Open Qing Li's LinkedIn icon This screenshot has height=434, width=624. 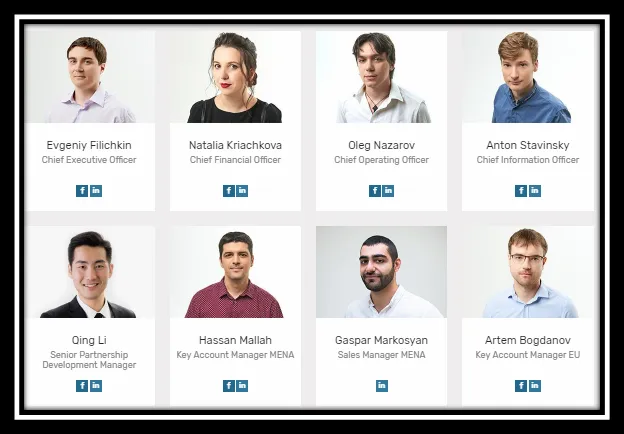coord(96,386)
